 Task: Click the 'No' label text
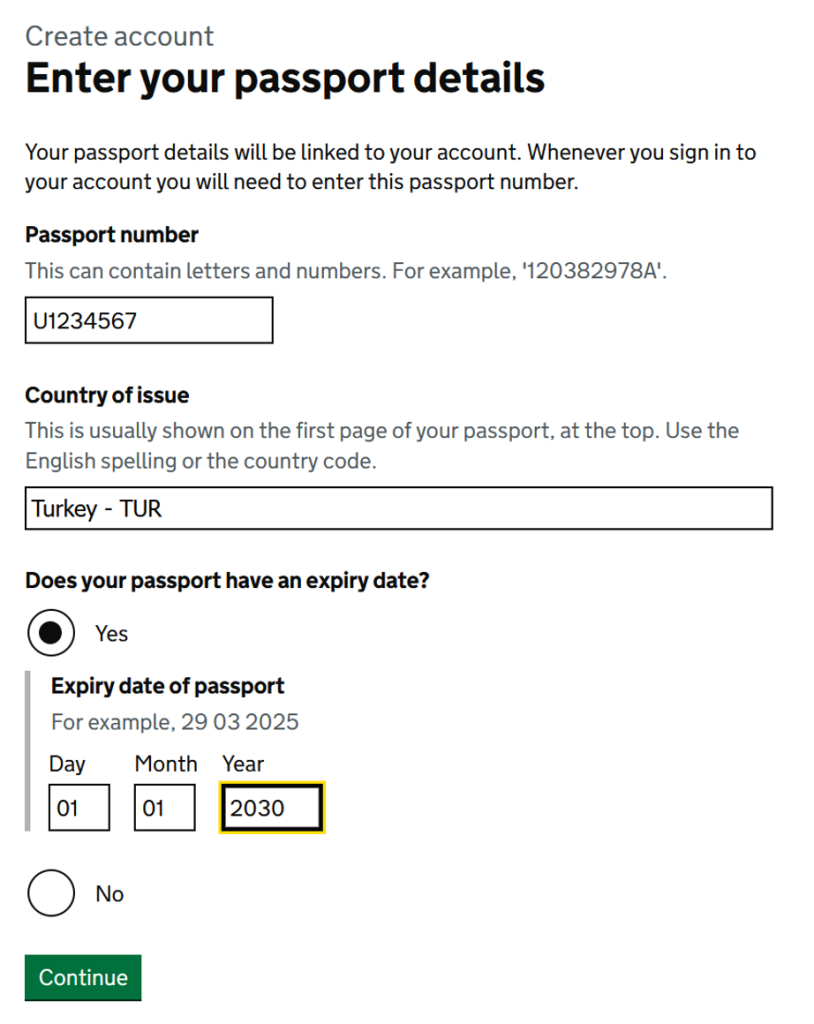coord(110,894)
